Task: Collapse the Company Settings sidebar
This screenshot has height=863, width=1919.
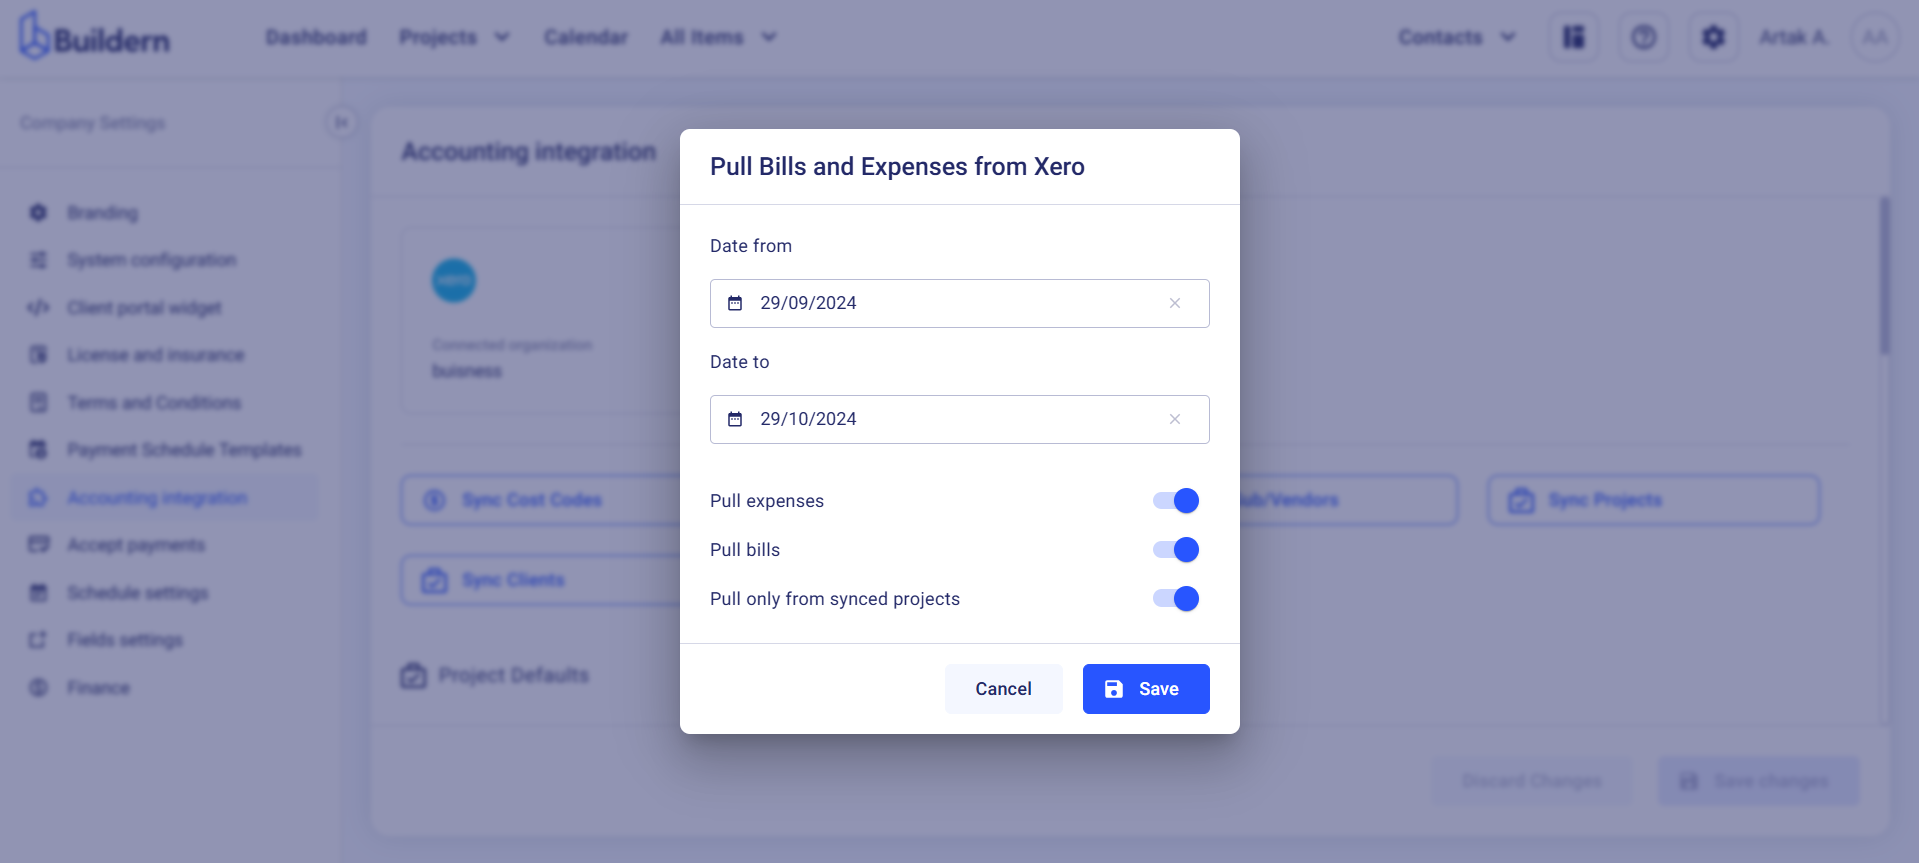Action: coord(341,123)
